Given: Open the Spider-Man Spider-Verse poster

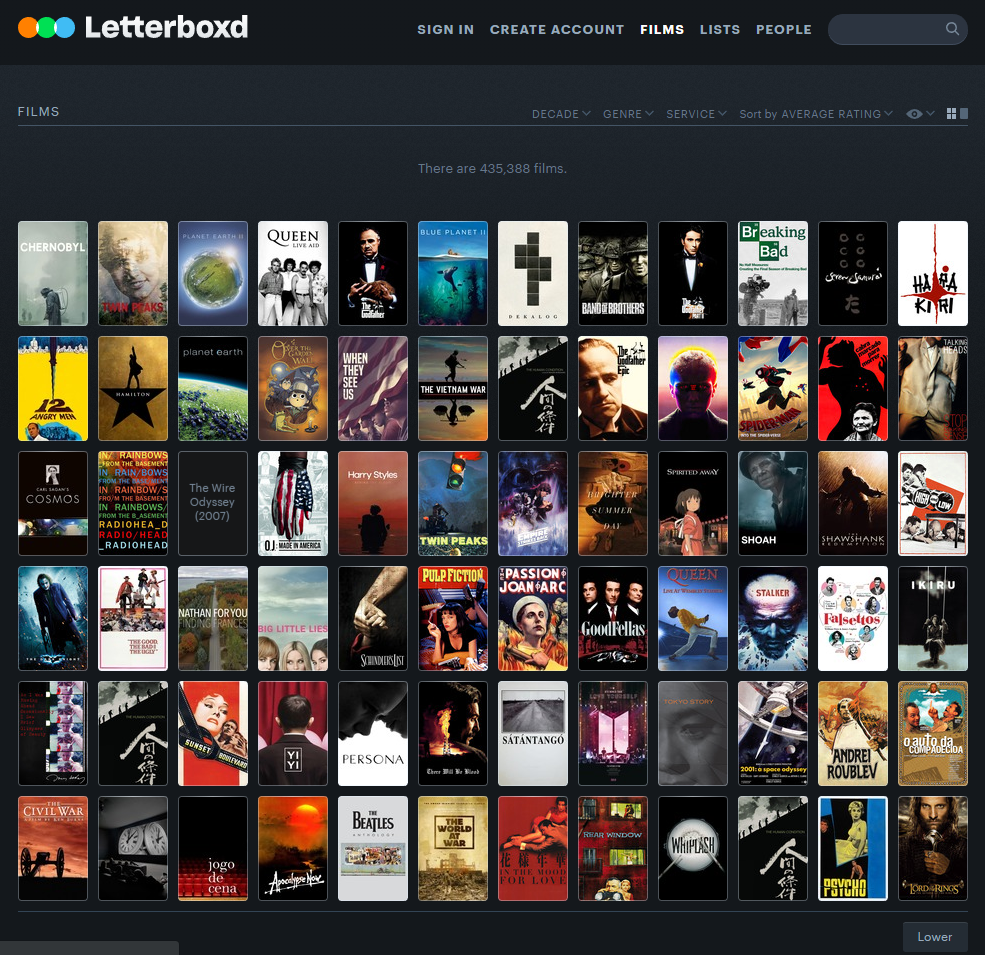Looking at the screenshot, I should (773, 388).
